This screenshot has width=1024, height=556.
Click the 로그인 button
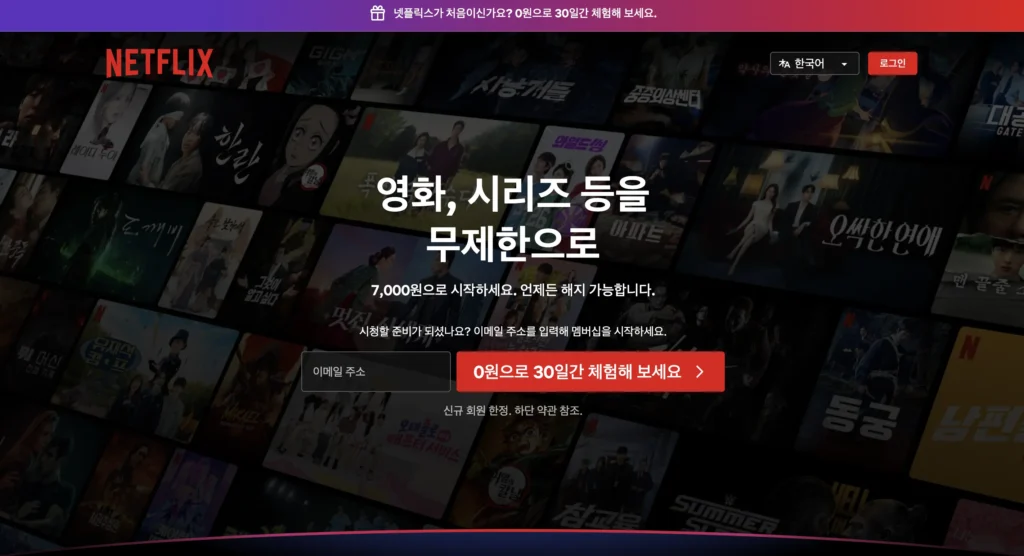click(892, 63)
